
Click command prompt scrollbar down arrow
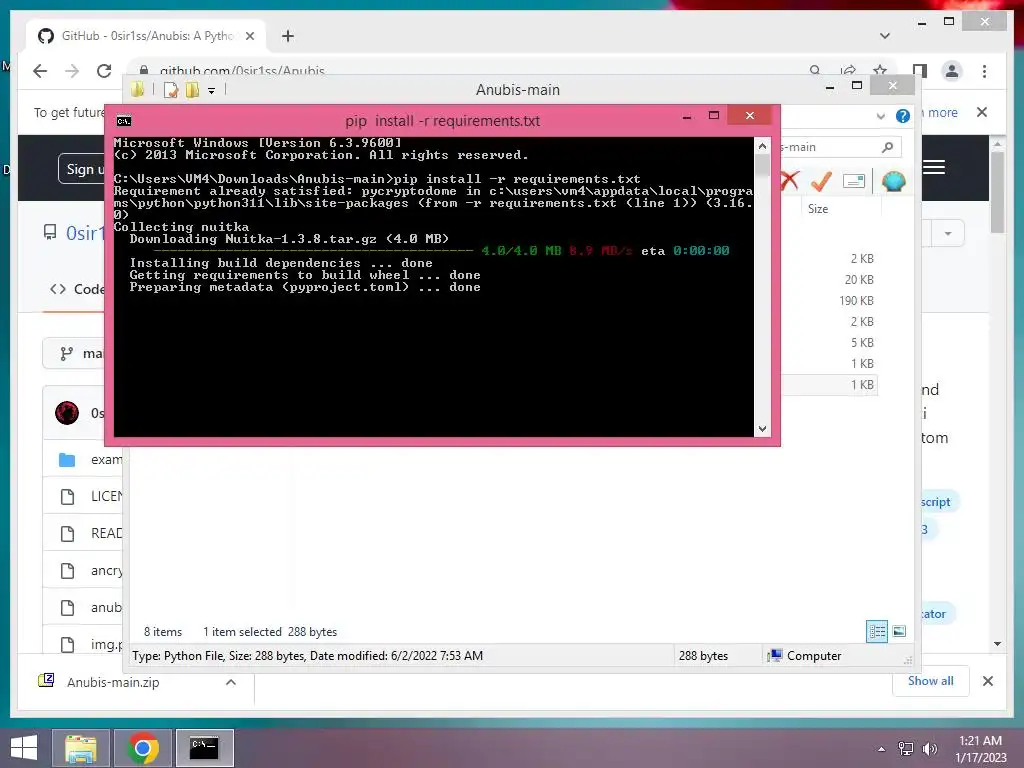point(762,428)
